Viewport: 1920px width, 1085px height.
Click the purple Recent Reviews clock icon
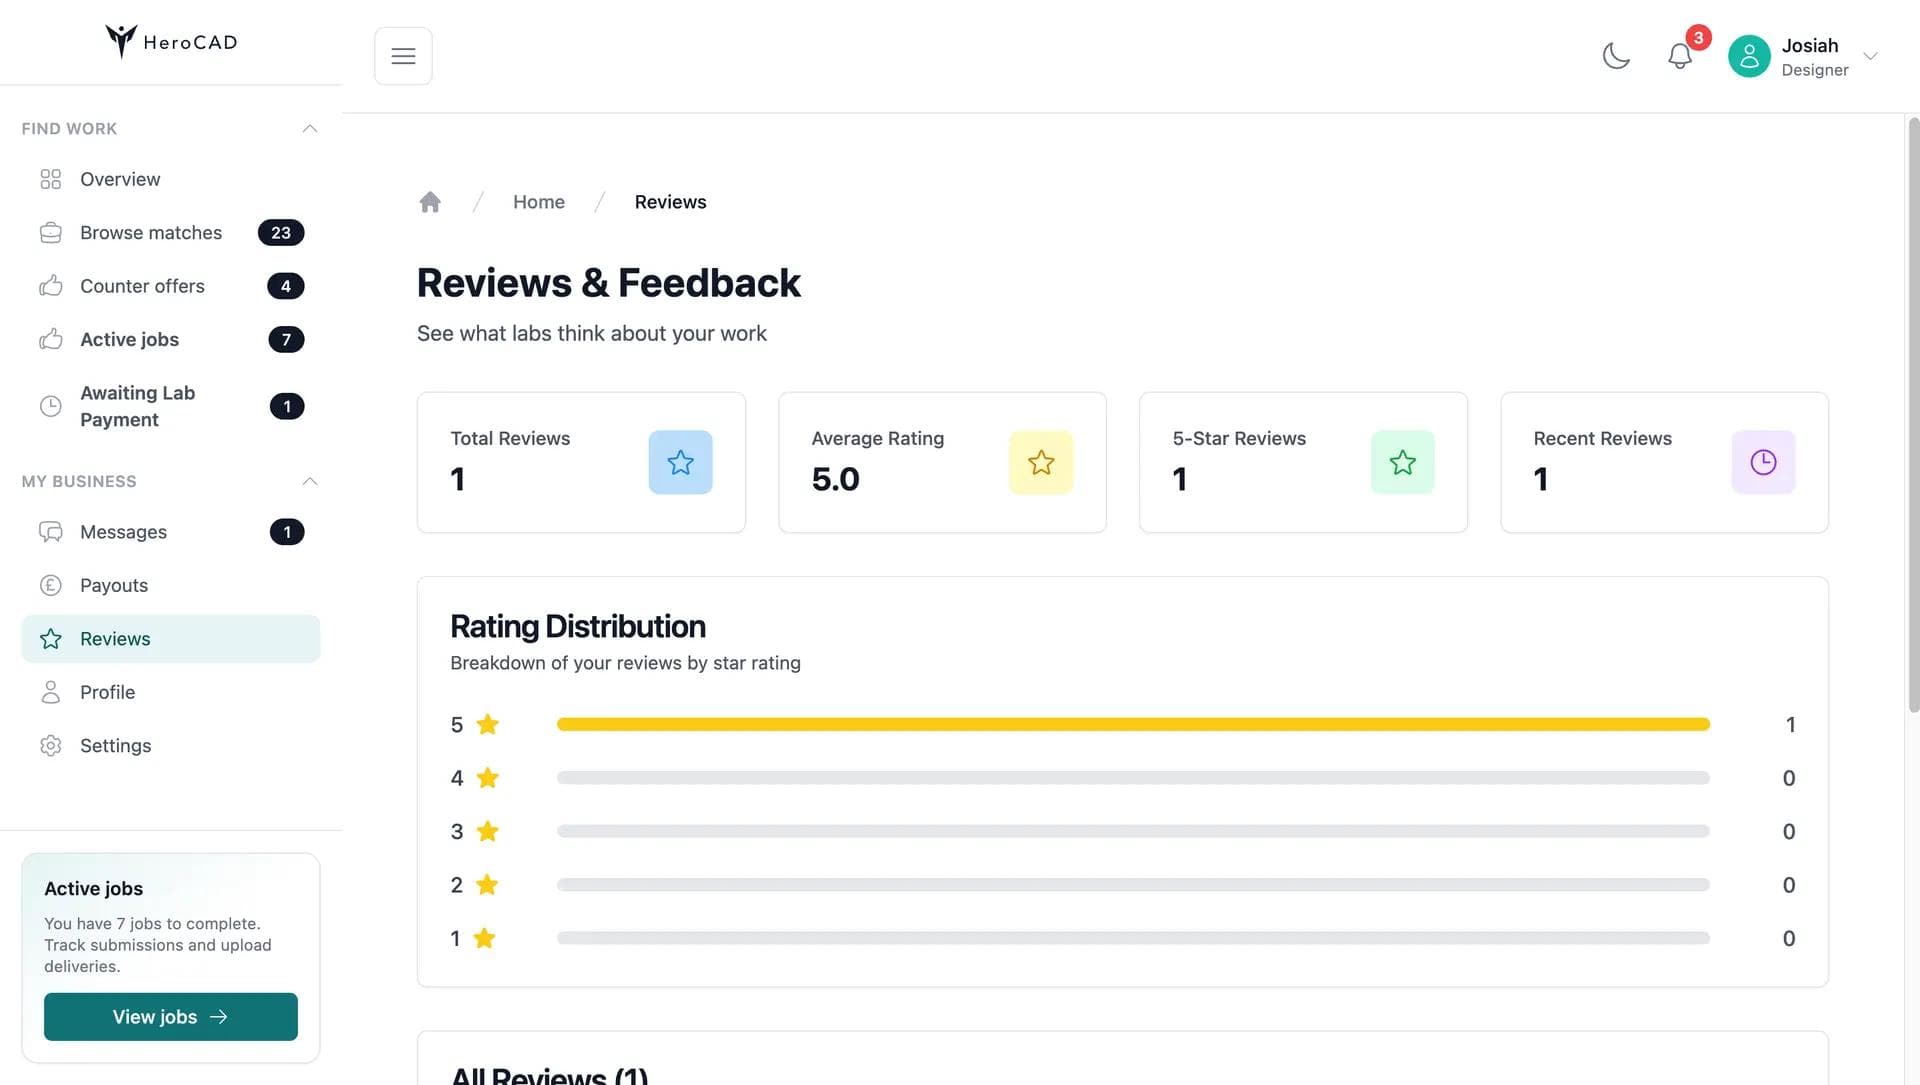coord(1763,462)
